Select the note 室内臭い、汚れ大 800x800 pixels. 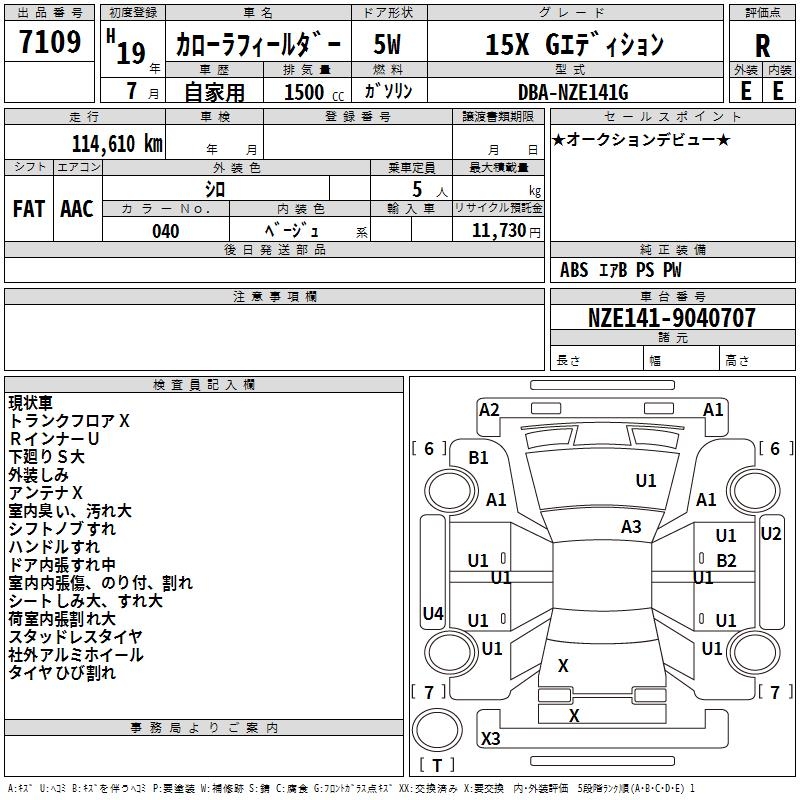[70, 511]
